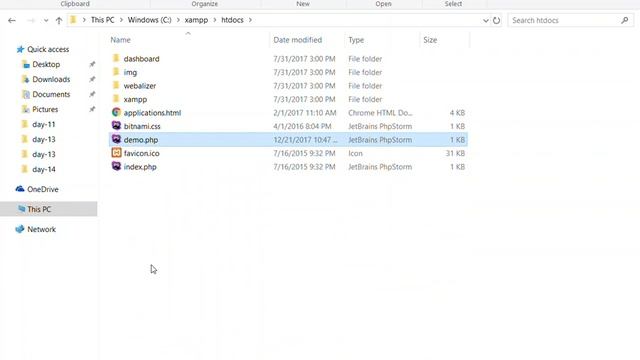Click the 2/1/2017 11:10 AM date cell
640x360 pixels.
pos(304,113)
